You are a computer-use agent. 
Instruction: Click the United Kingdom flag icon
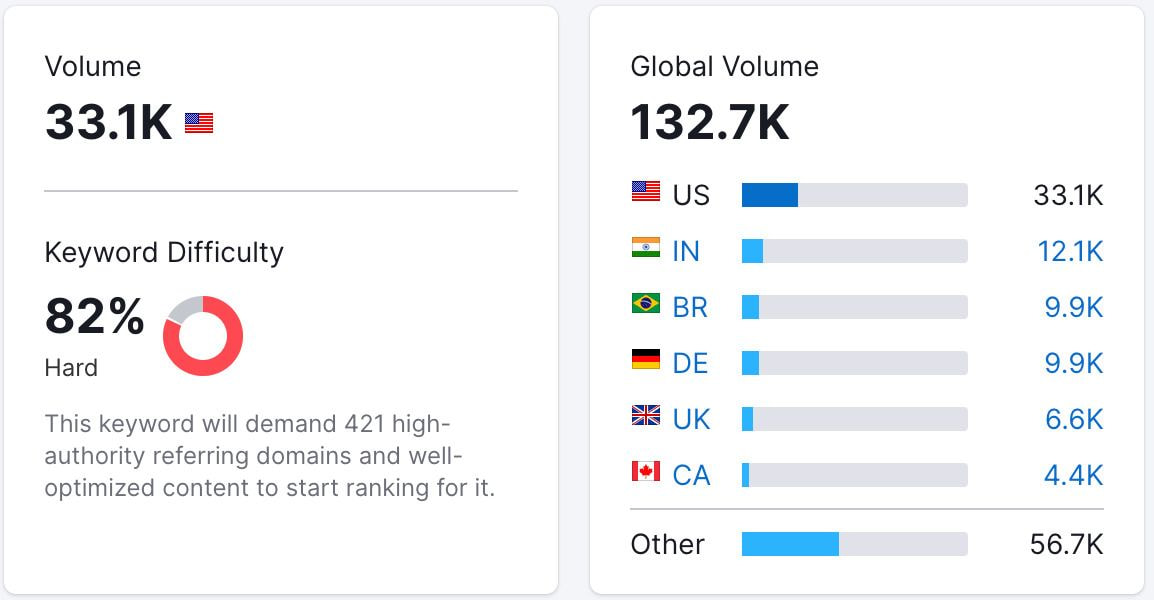tap(646, 415)
